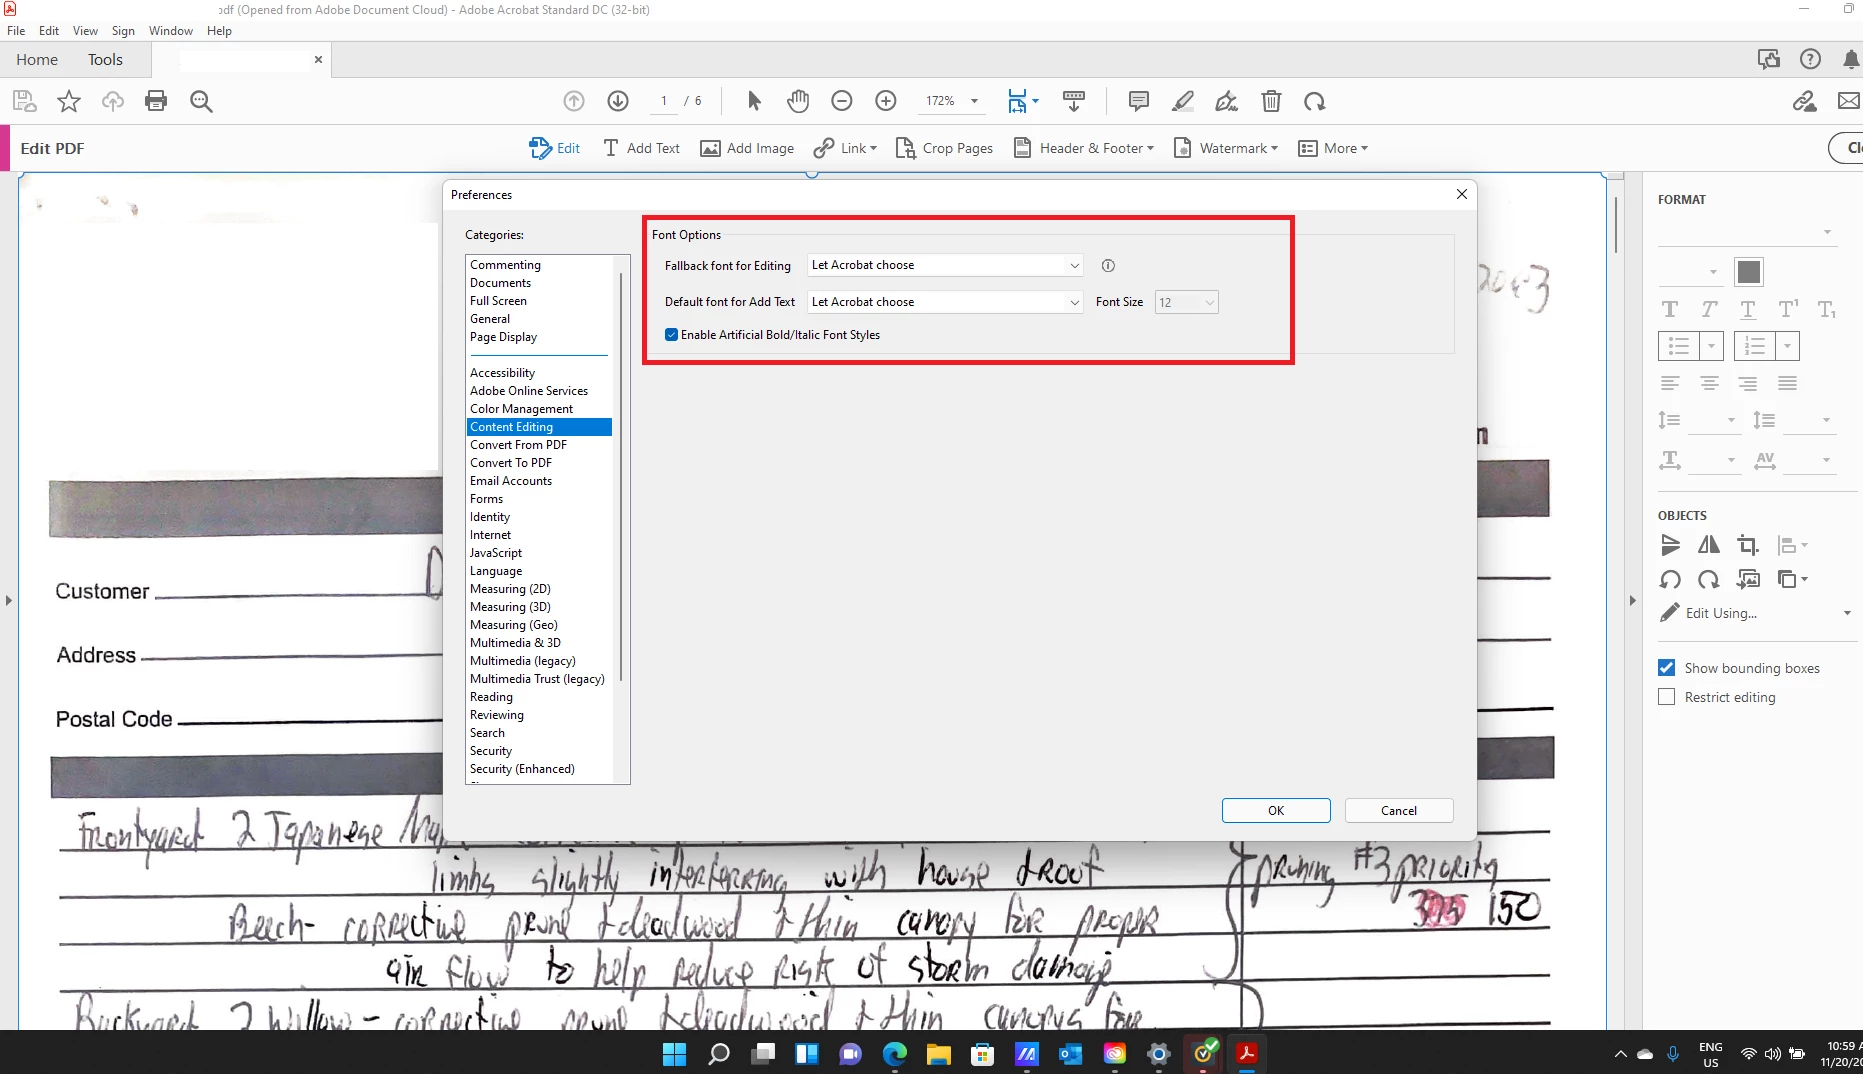The width and height of the screenshot is (1863, 1074).
Task: Open Windows Start menu
Action: point(674,1054)
